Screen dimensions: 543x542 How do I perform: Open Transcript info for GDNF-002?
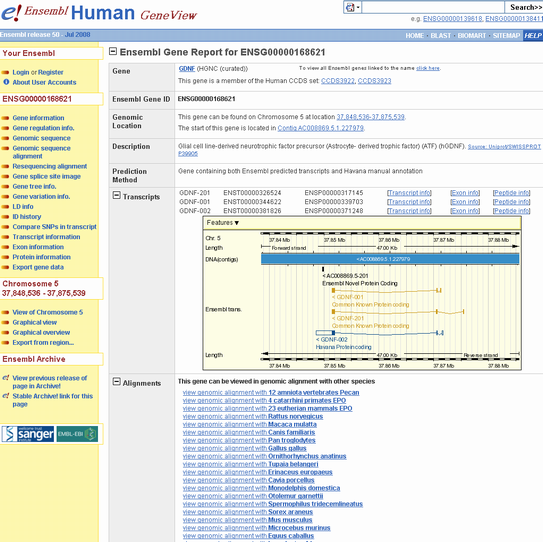point(409,211)
